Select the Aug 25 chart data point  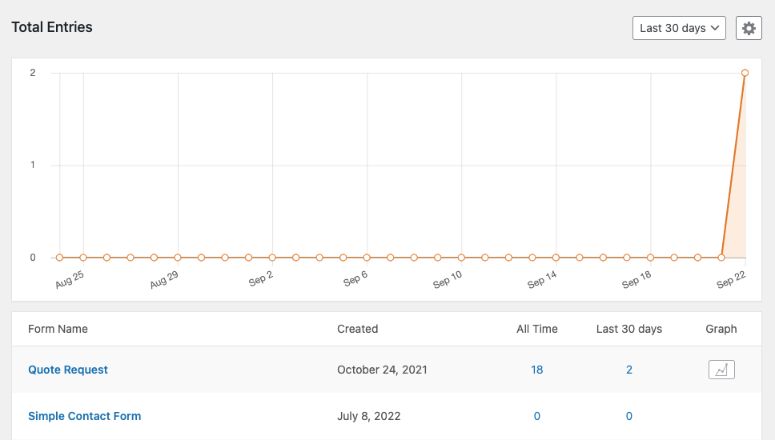[x=83, y=258]
